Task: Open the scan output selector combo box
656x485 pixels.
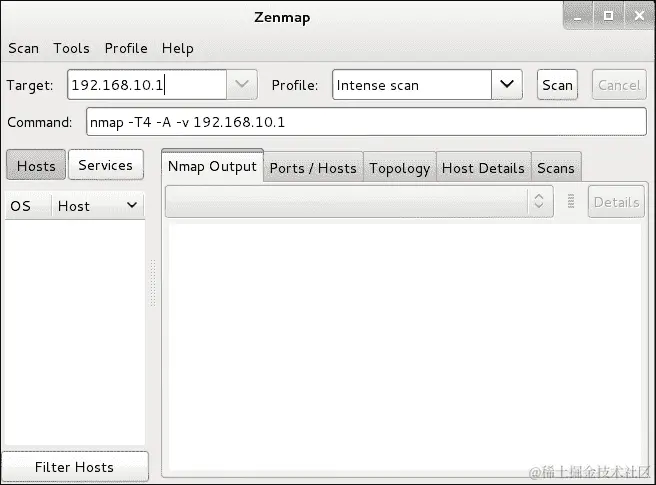Action: 359,202
